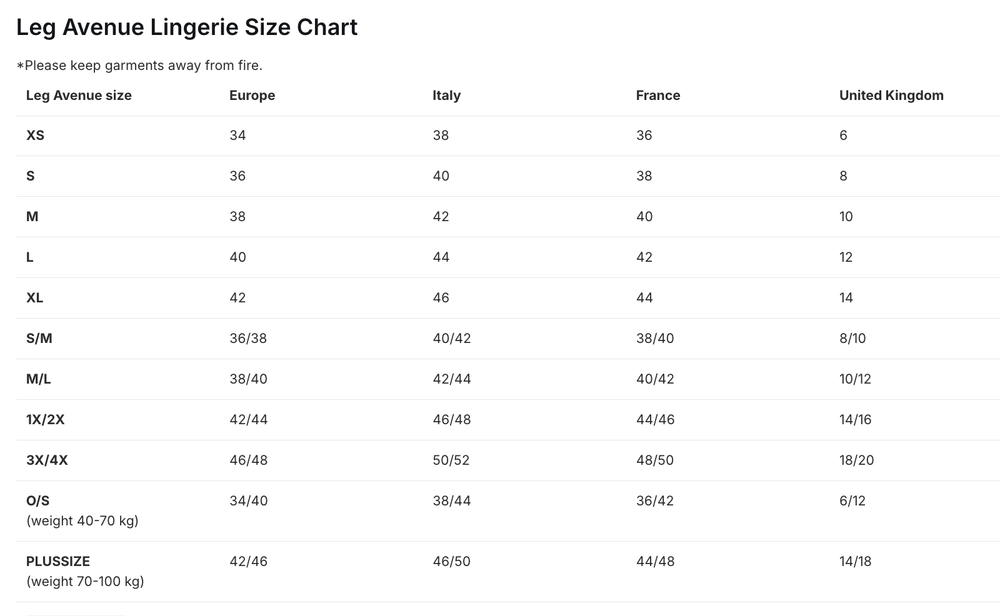Click the keep garments away from fire note
Screen dimensions: 1000x616
click(140, 66)
